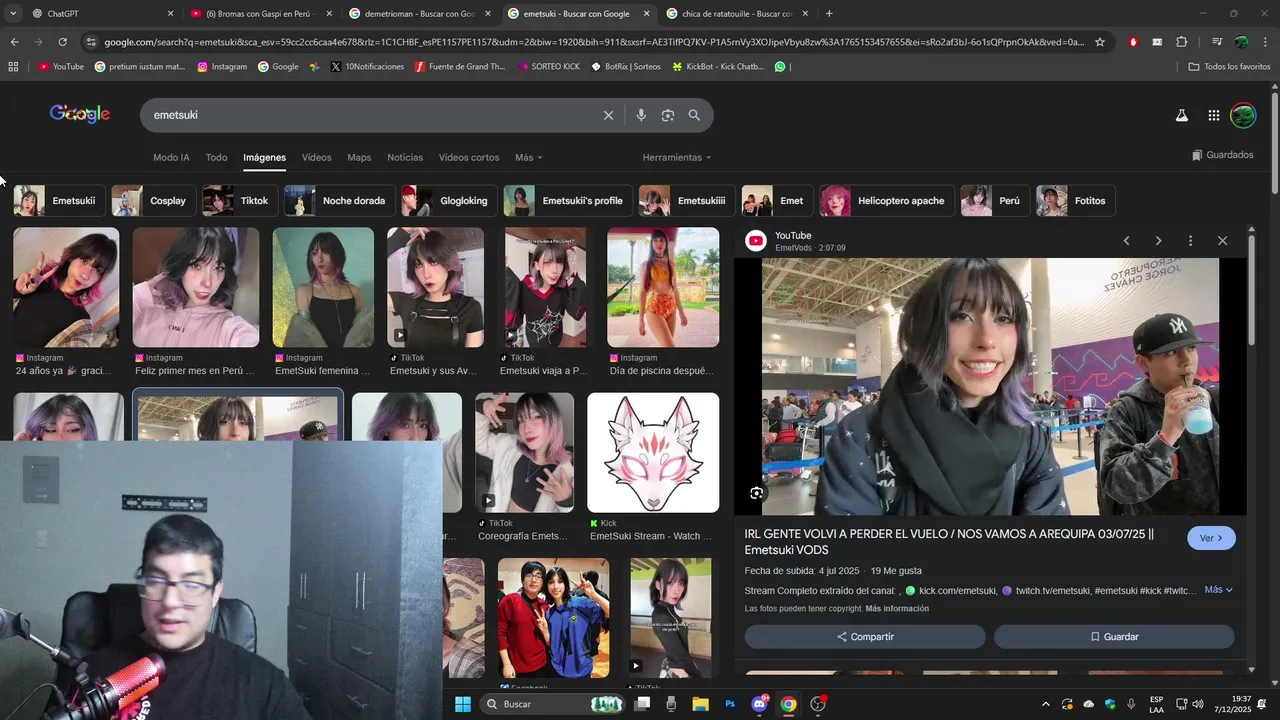
Task: Open the Google apps grid
Action: [1213, 115]
